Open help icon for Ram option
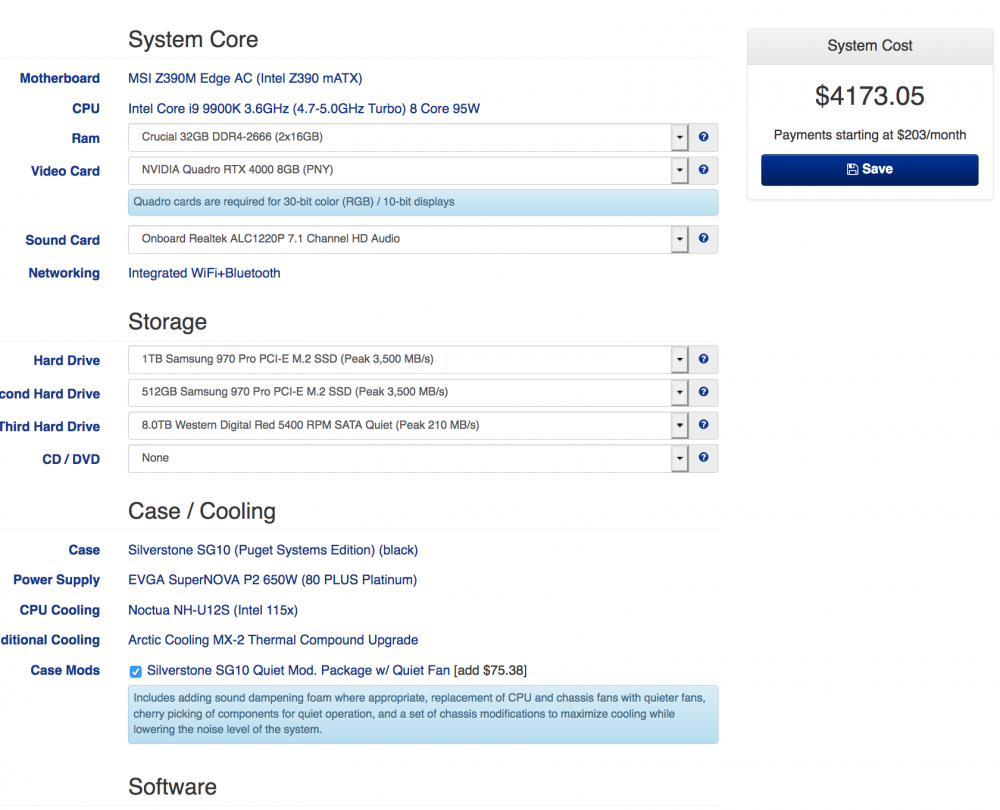Image resolution: width=1000 pixels, height=810 pixels. 703,137
